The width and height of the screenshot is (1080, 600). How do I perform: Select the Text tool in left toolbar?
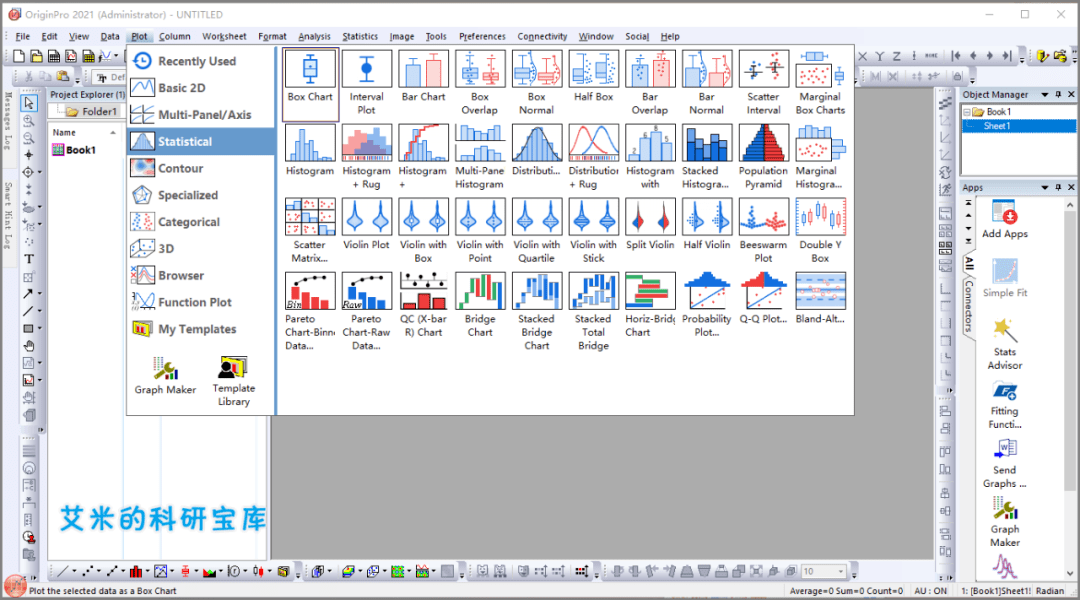(29, 259)
